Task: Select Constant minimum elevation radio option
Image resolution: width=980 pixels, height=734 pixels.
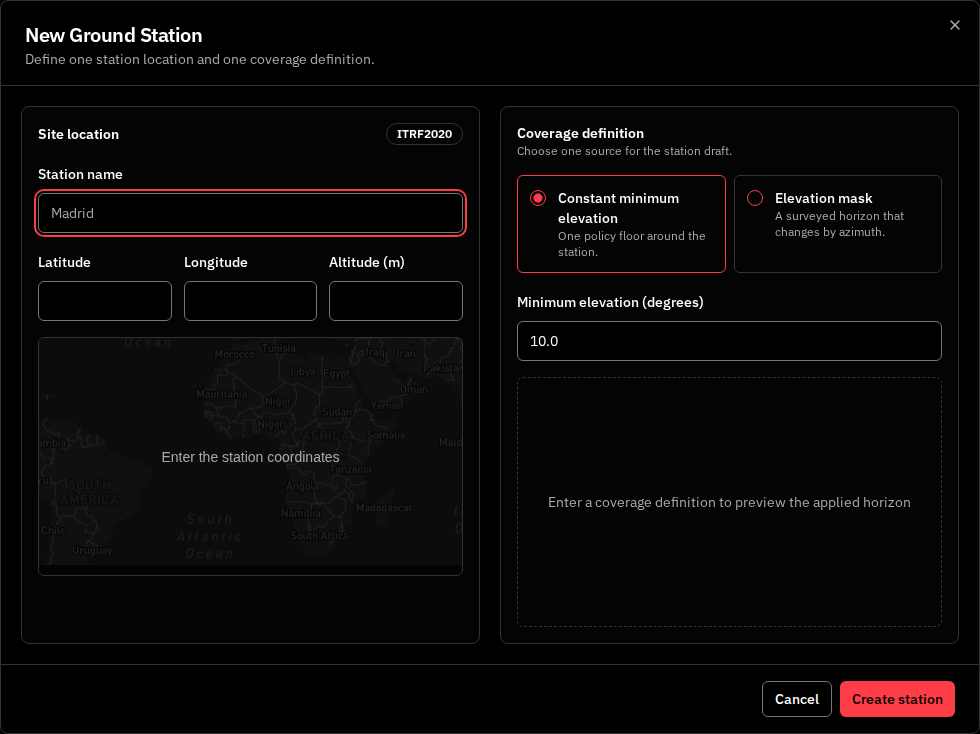Action: coord(621,224)
